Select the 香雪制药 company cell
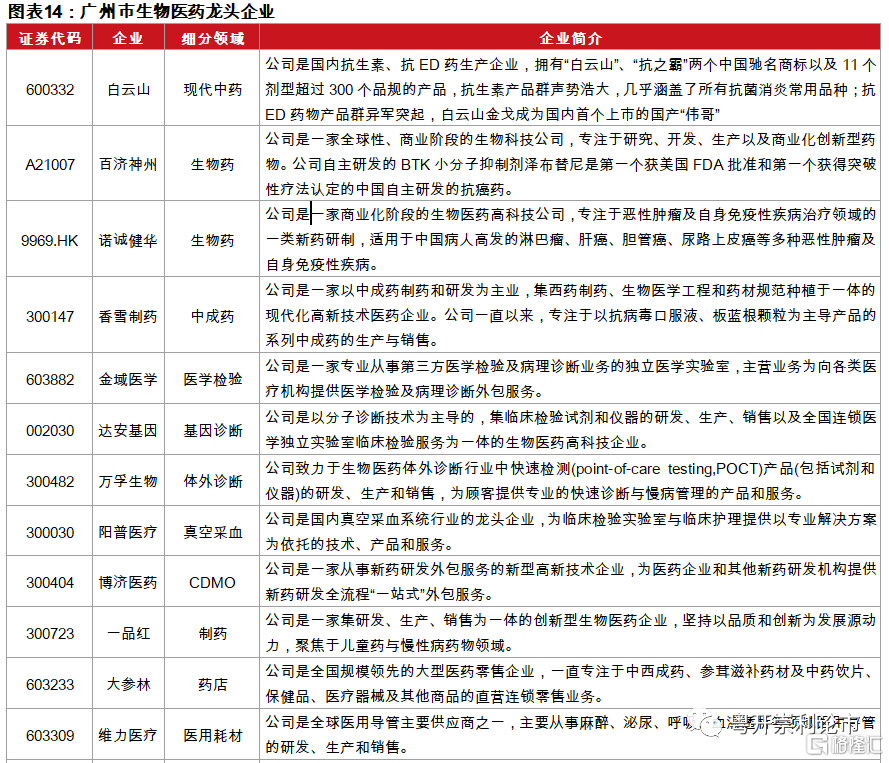 [x=128, y=316]
